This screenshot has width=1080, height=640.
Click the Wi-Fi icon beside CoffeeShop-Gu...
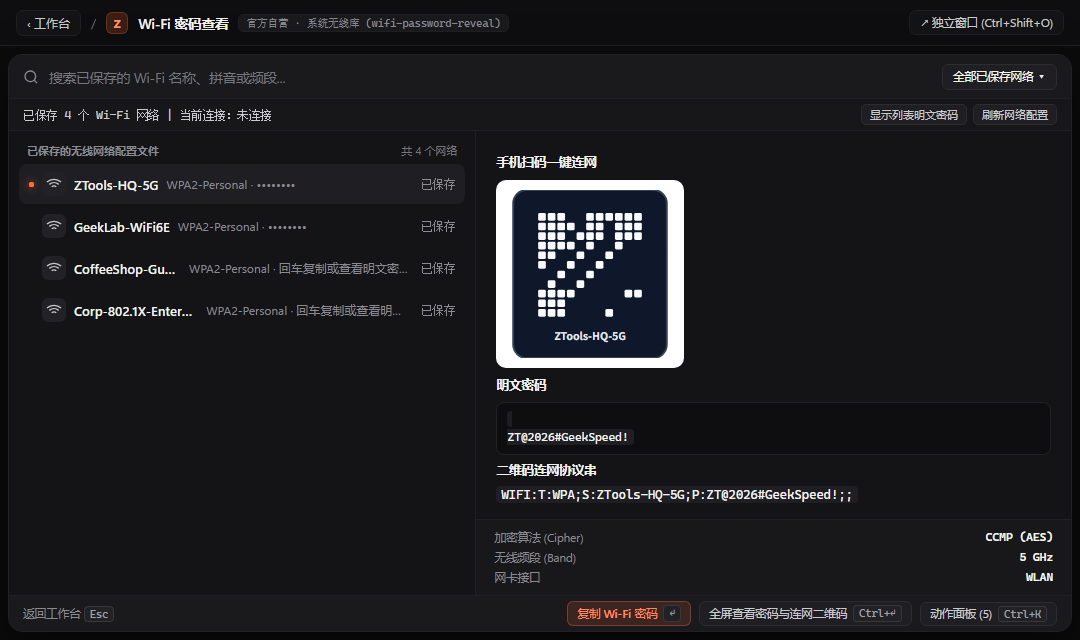[x=54, y=268]
